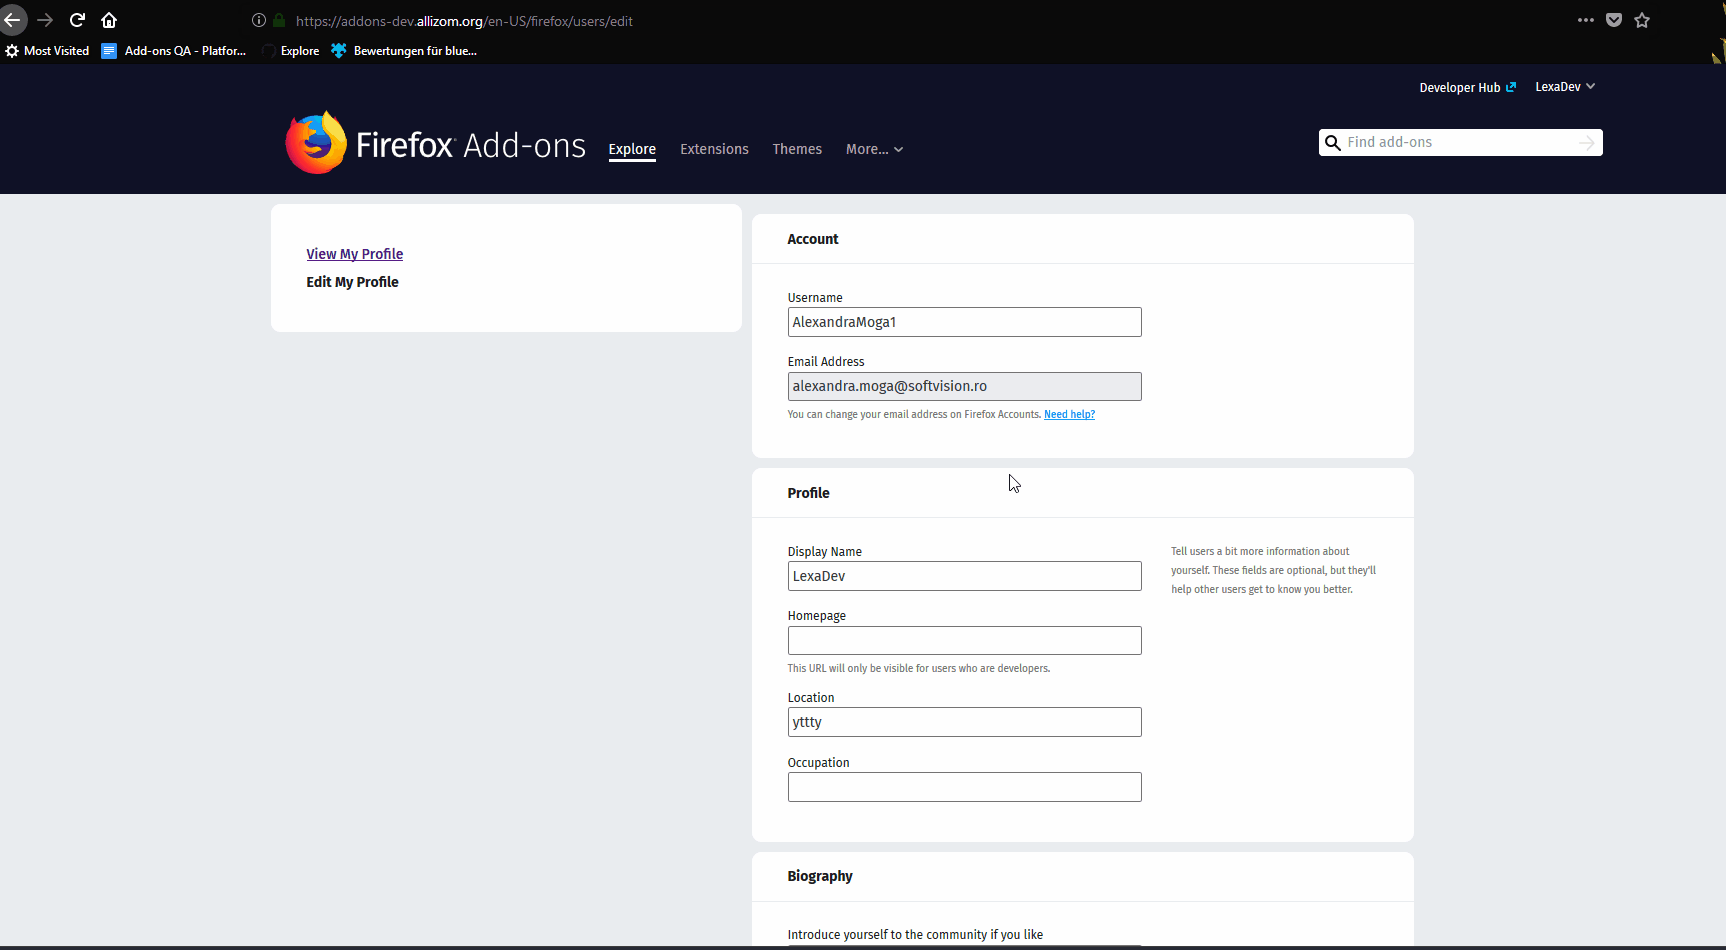Open the Developer Hub link
The image size is (1726, 950).
[1467, 87]
